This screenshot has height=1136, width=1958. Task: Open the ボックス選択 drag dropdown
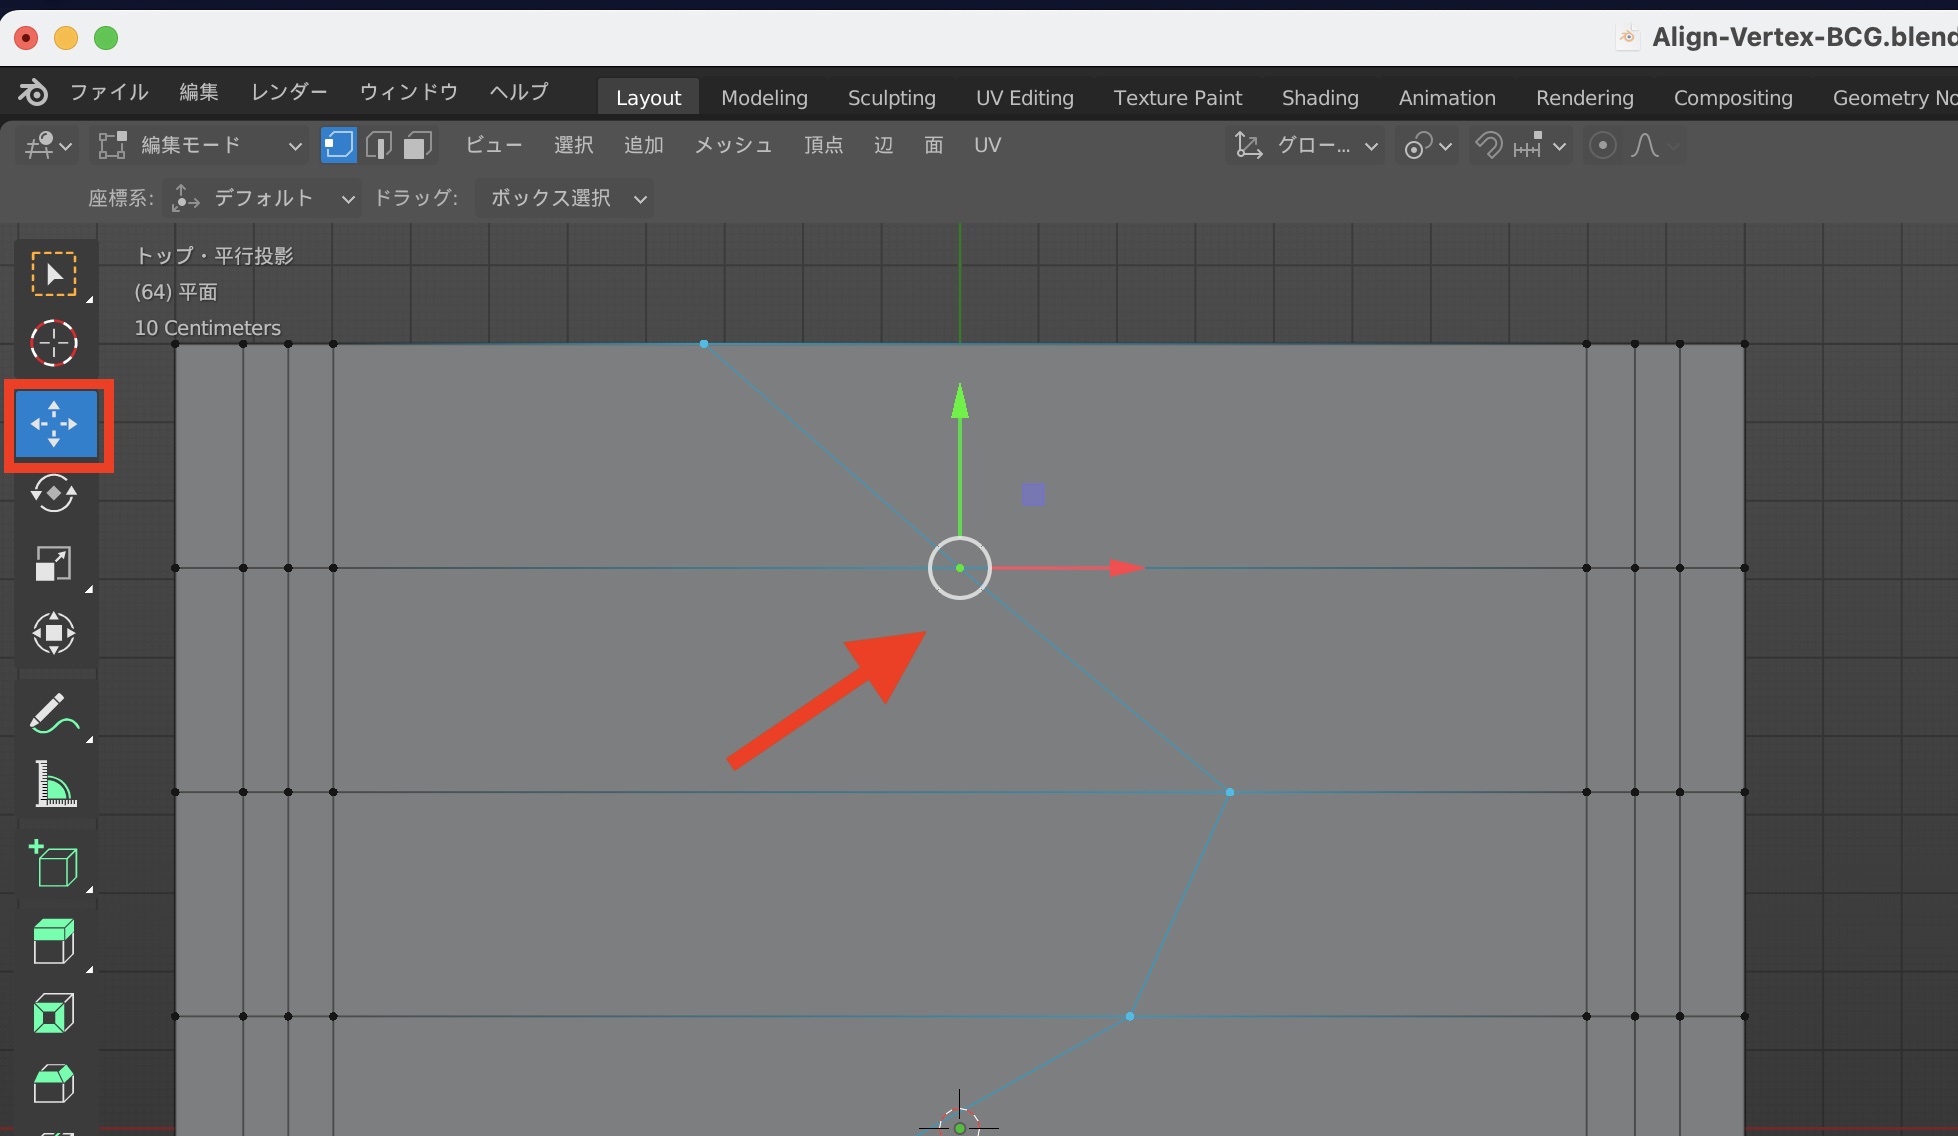point(565,198)
